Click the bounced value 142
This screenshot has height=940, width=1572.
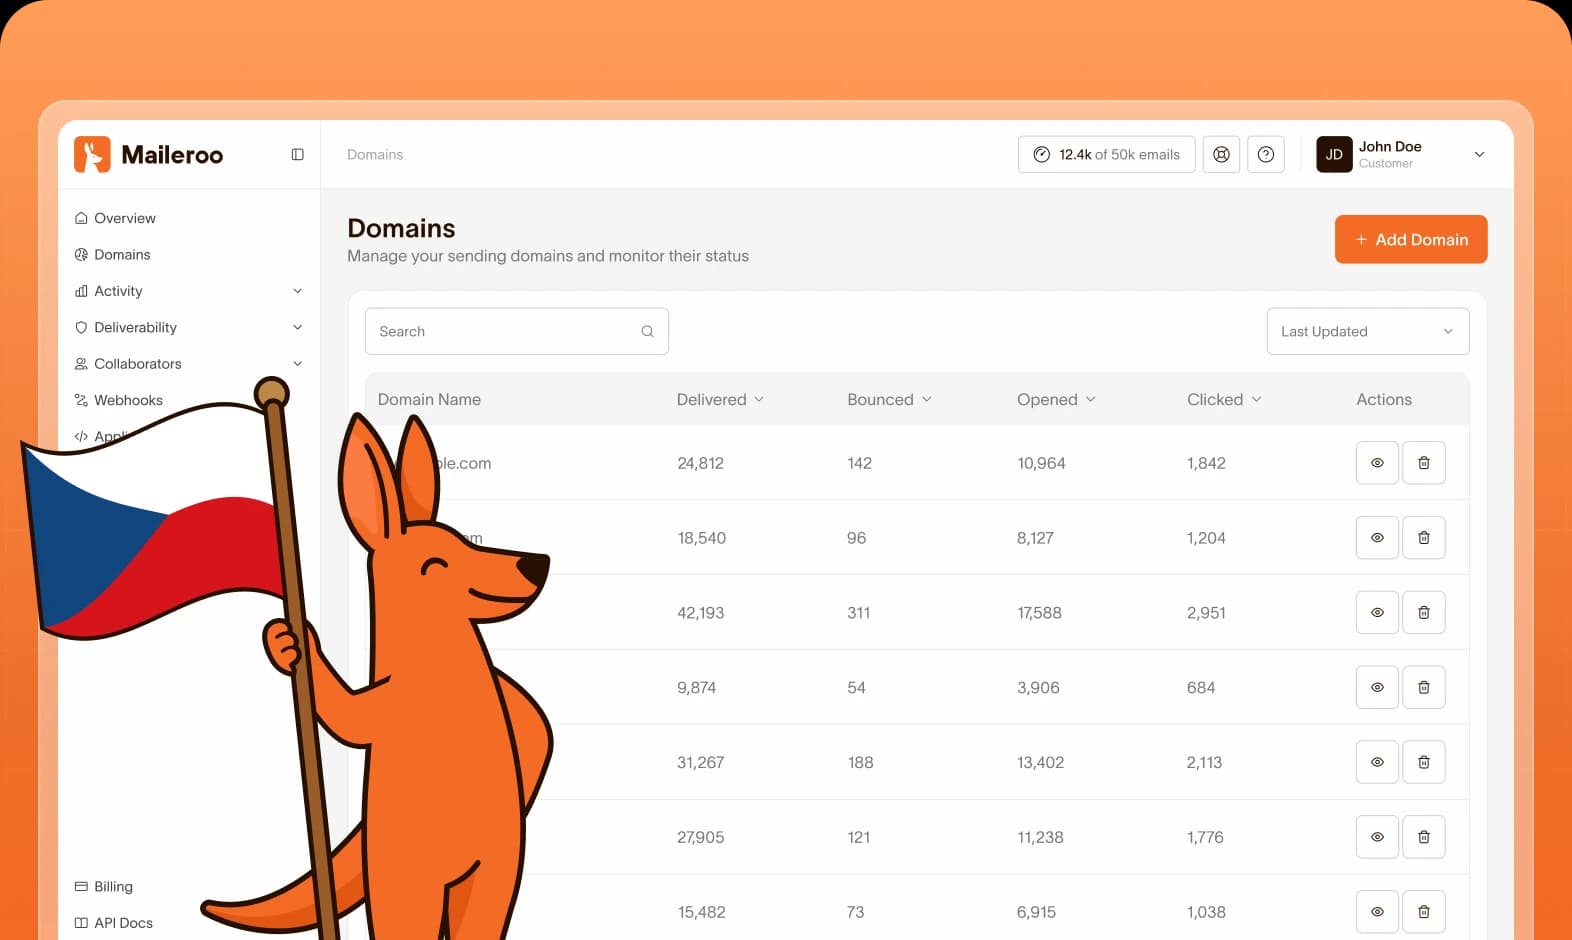point(859,463)
